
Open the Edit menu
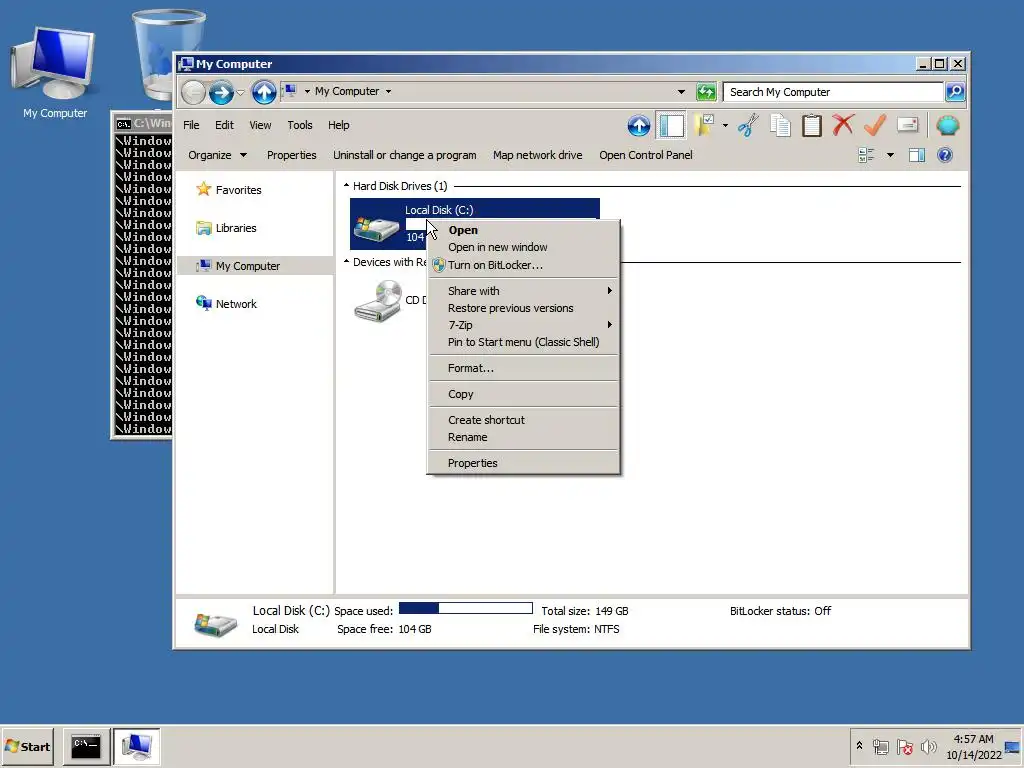(x=224, y=125)
